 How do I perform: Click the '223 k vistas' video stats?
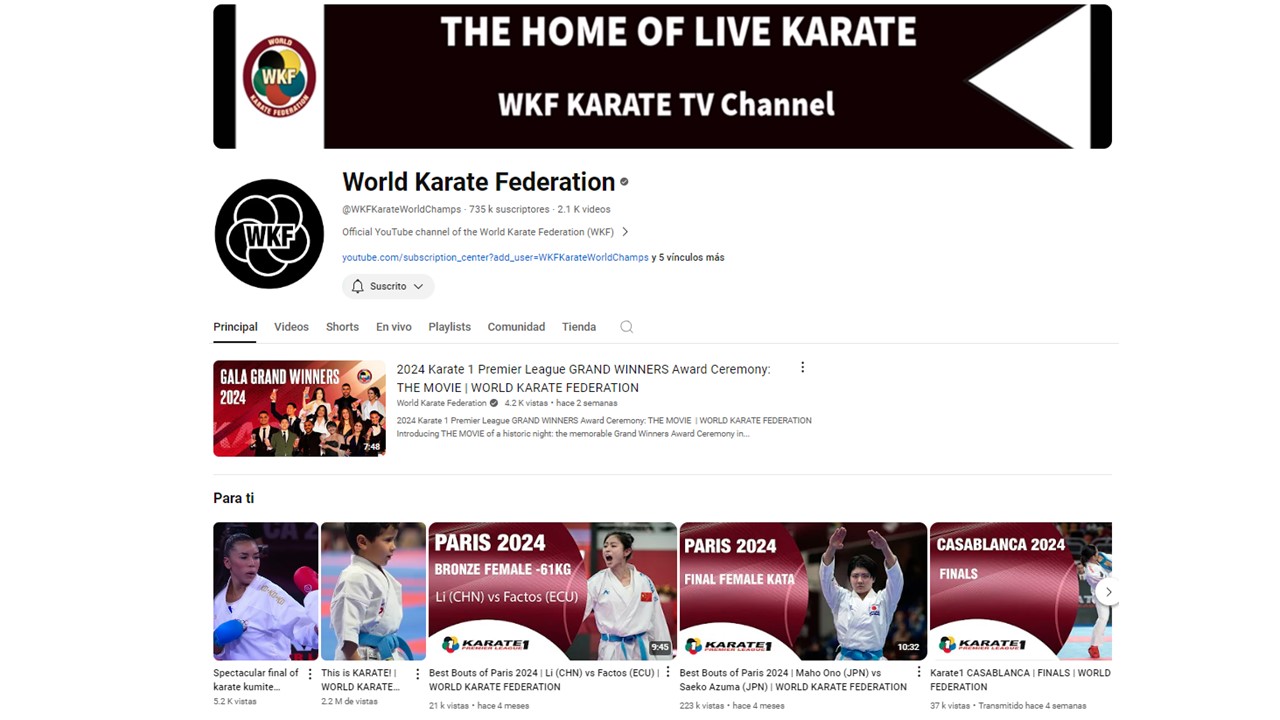coord(732,705)
